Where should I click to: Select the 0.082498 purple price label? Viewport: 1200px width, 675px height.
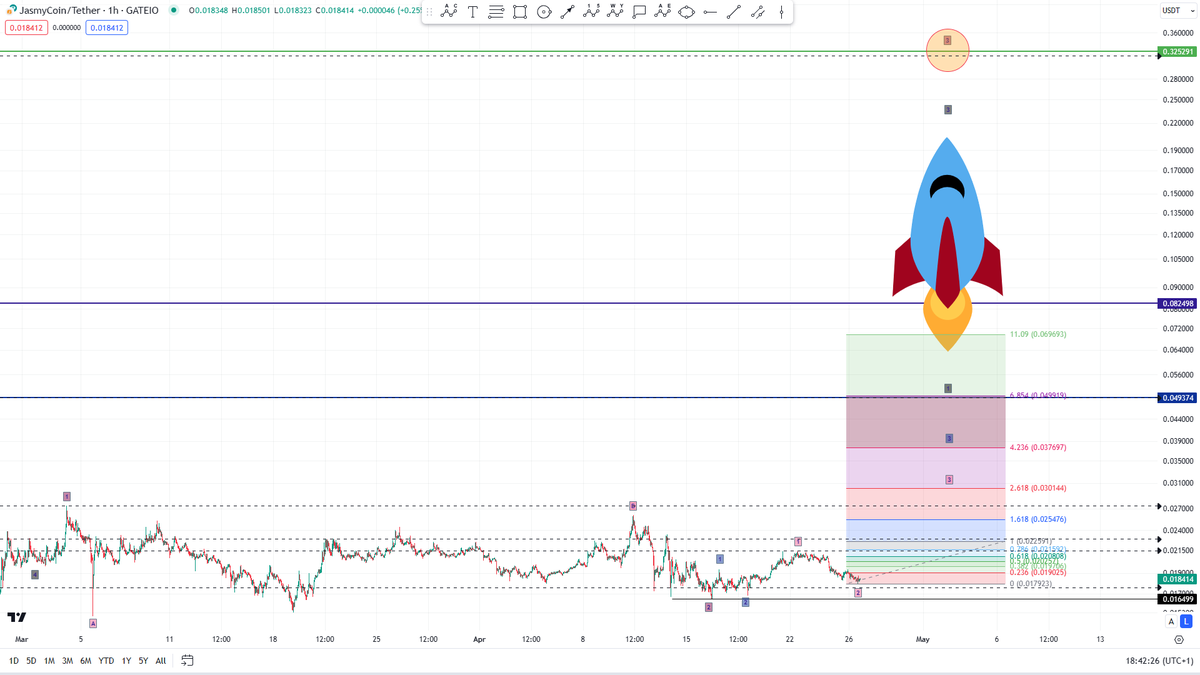tap(1178, 303)
